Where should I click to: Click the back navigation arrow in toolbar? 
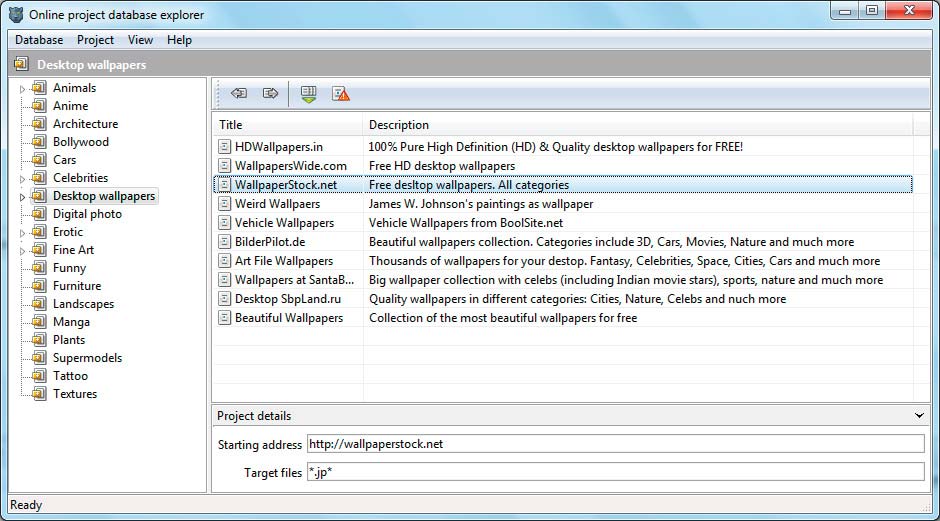point(239,93)
